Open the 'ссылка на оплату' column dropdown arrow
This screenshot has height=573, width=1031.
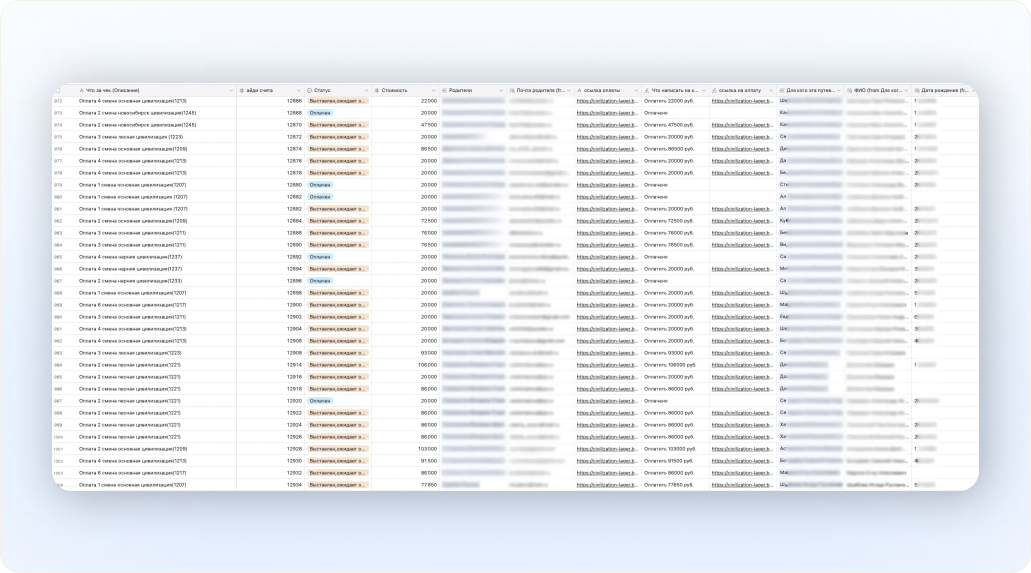pyautogui.click(x=771, y=91)
